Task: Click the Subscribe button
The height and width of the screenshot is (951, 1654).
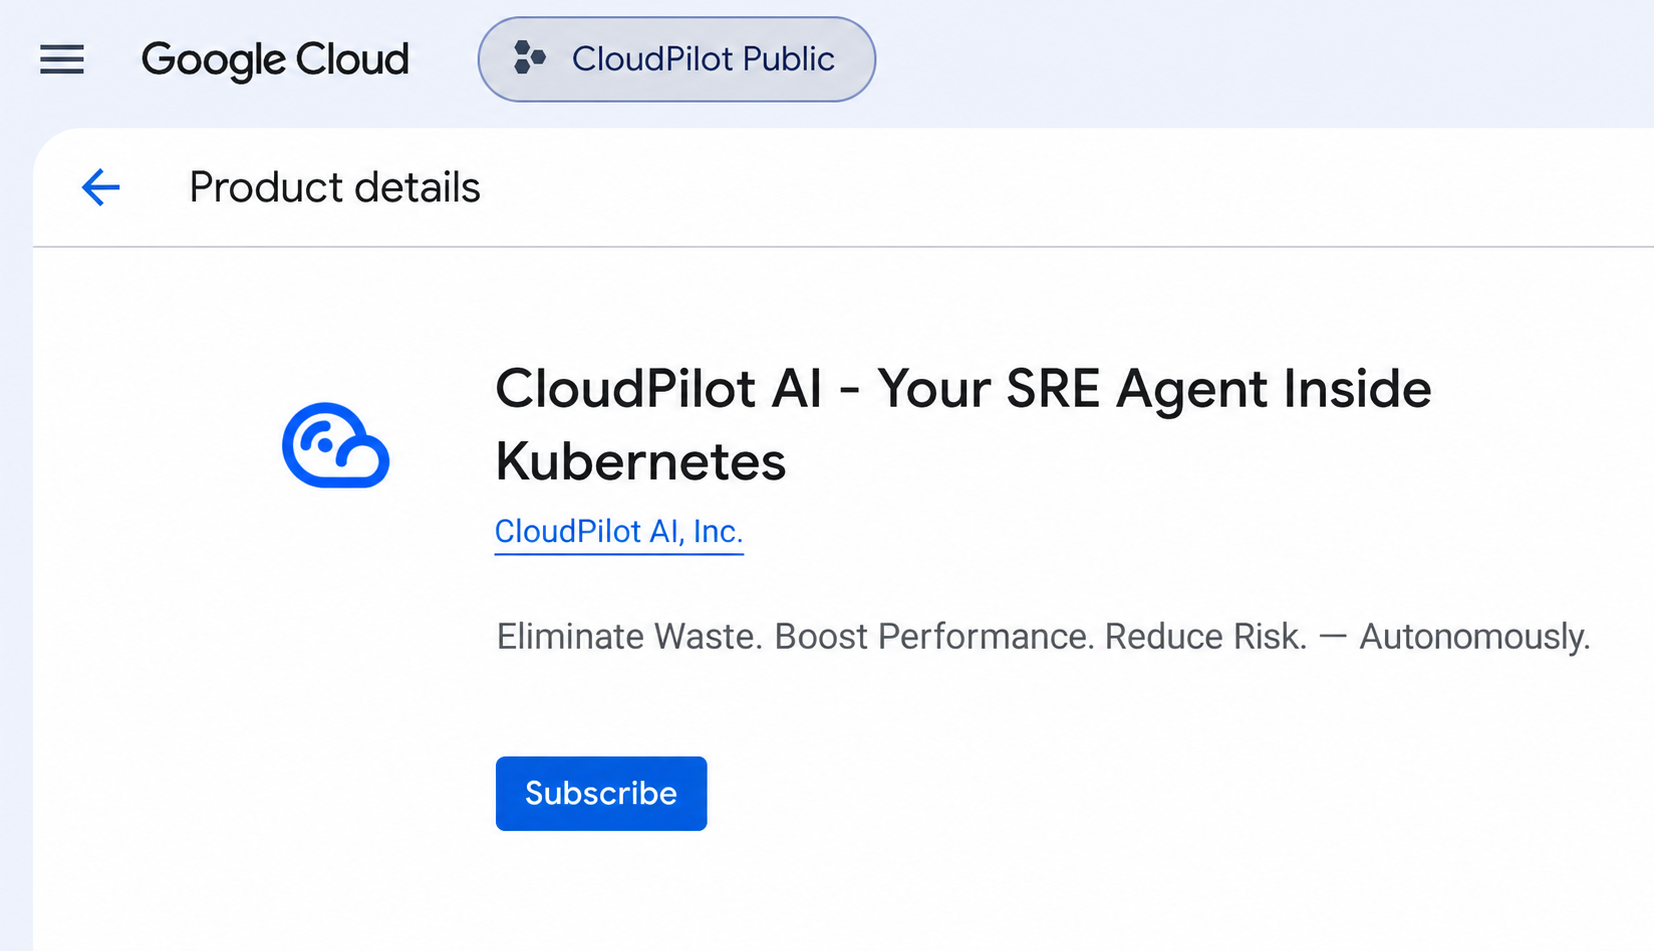Action: pyautogui.click(x=601, y=793)
